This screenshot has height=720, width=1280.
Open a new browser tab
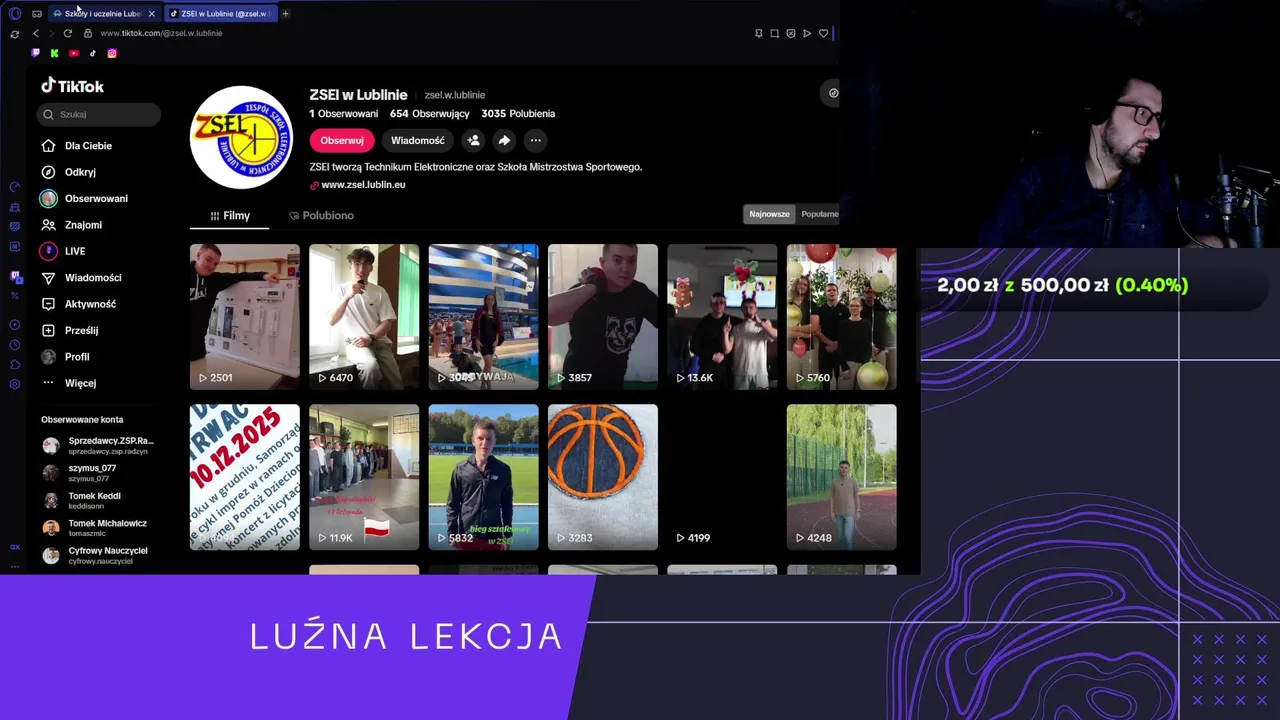pyautogui.click(x=285, y=14)
